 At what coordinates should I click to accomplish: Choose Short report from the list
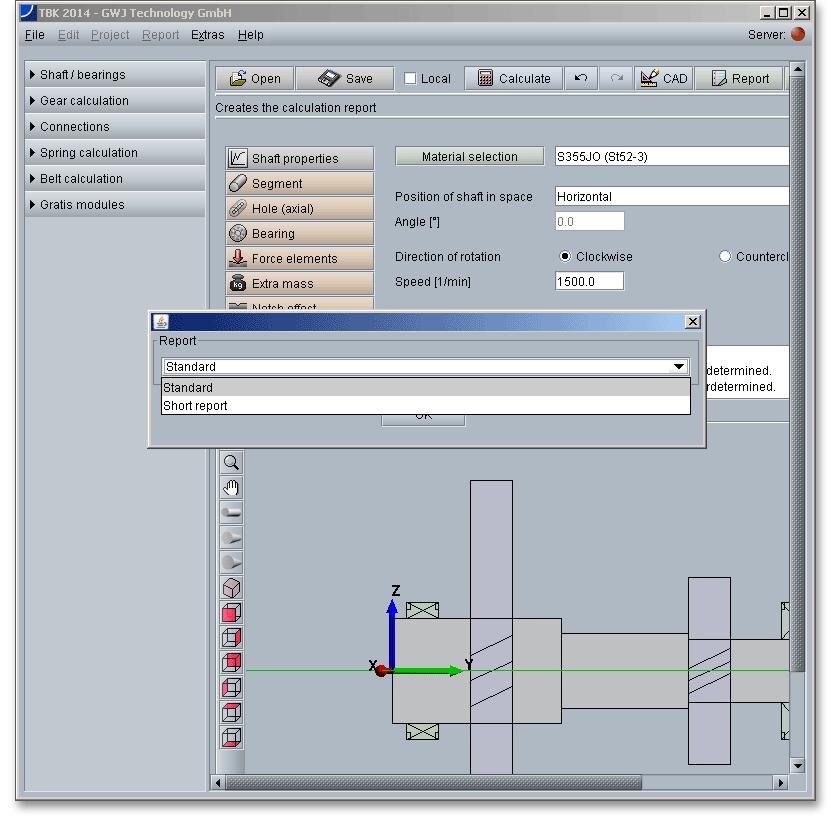click(x=196, y=406)
